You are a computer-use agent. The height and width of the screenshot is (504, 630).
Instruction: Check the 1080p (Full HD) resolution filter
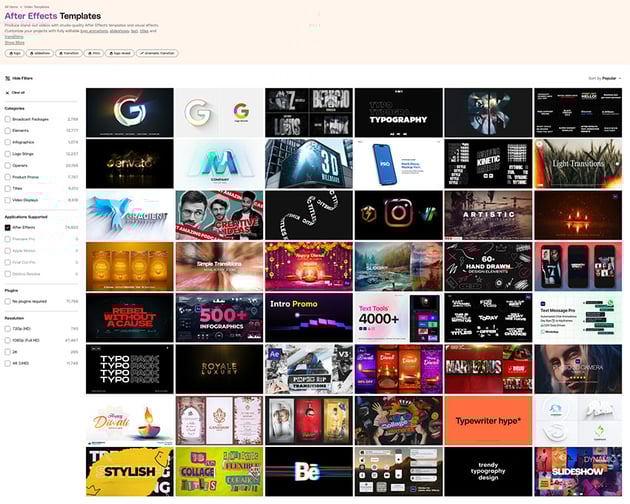point(8,340)
